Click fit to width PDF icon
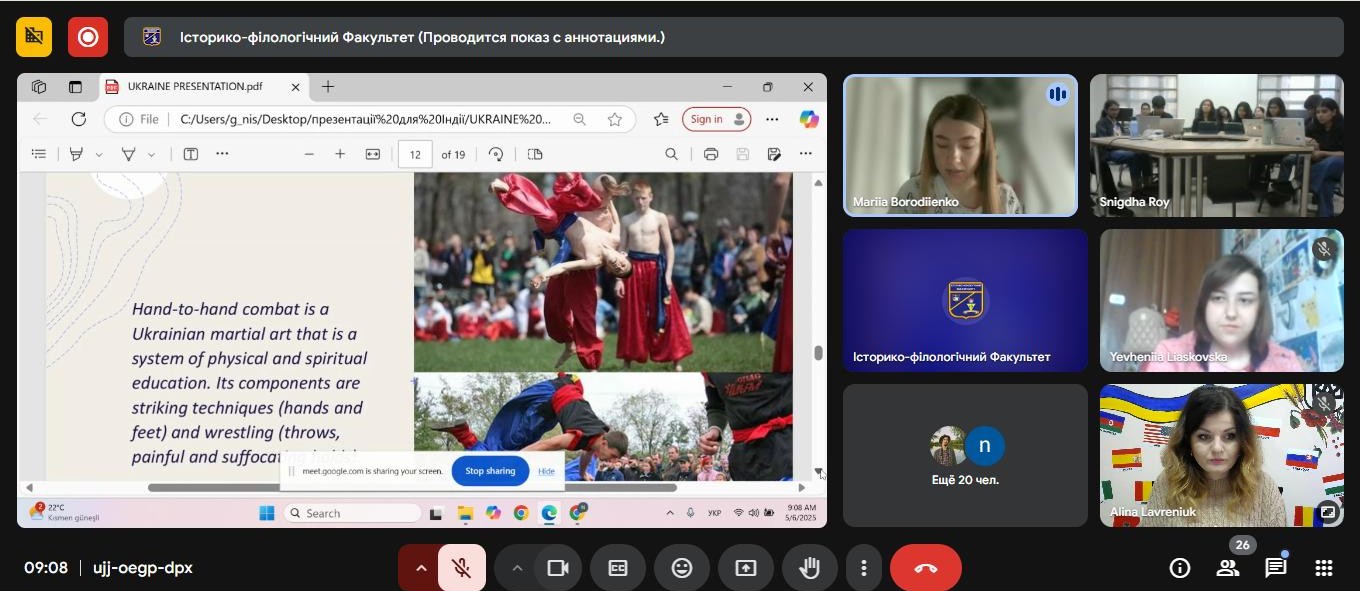Image resolution: width=1360 pixels, height=591 pixels. (x=373, y=154)
